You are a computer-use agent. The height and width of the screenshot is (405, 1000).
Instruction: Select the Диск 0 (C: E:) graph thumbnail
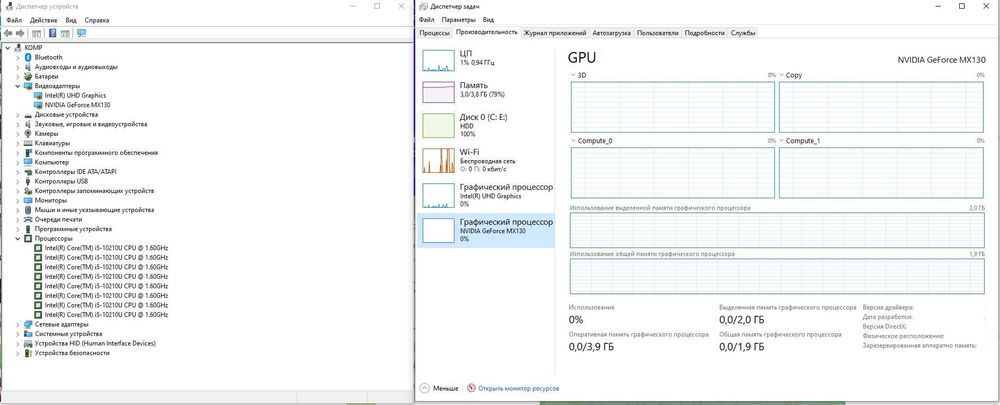coord(438,124)
